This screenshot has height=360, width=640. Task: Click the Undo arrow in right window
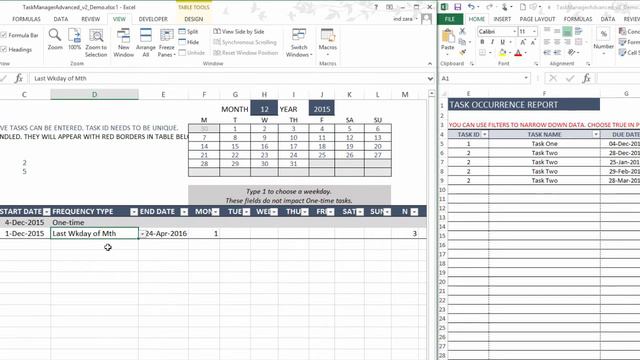tap(471, 7)
